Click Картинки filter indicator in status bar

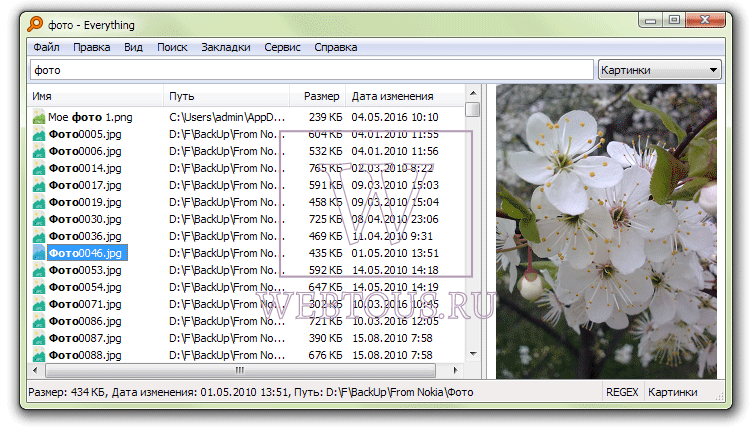point(672,392)
